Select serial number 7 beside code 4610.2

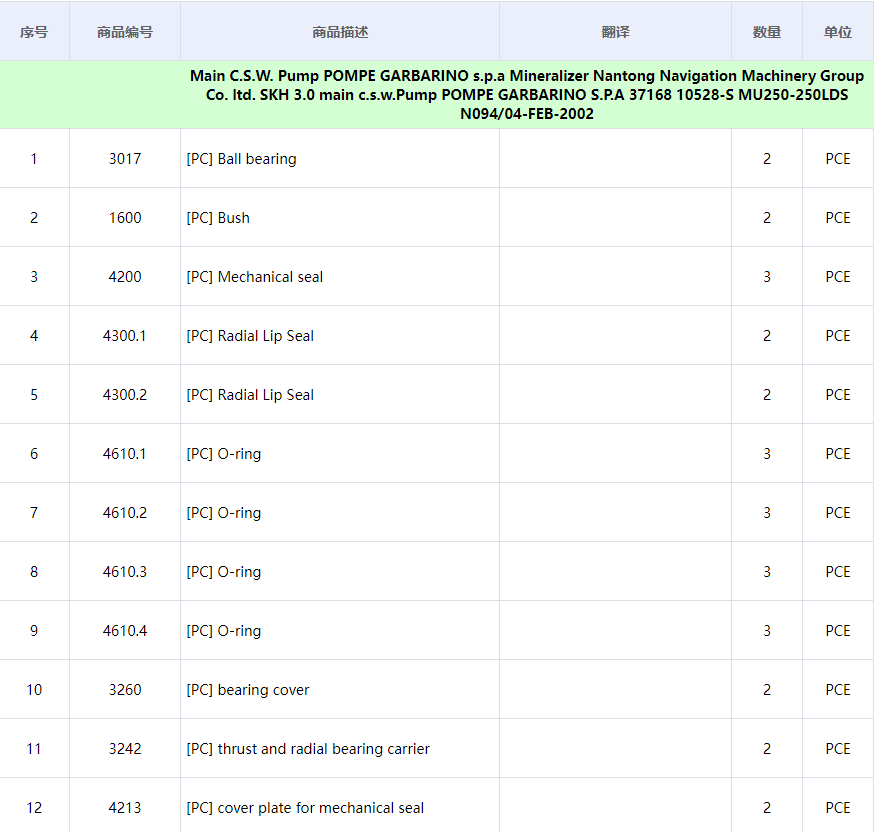34,513
